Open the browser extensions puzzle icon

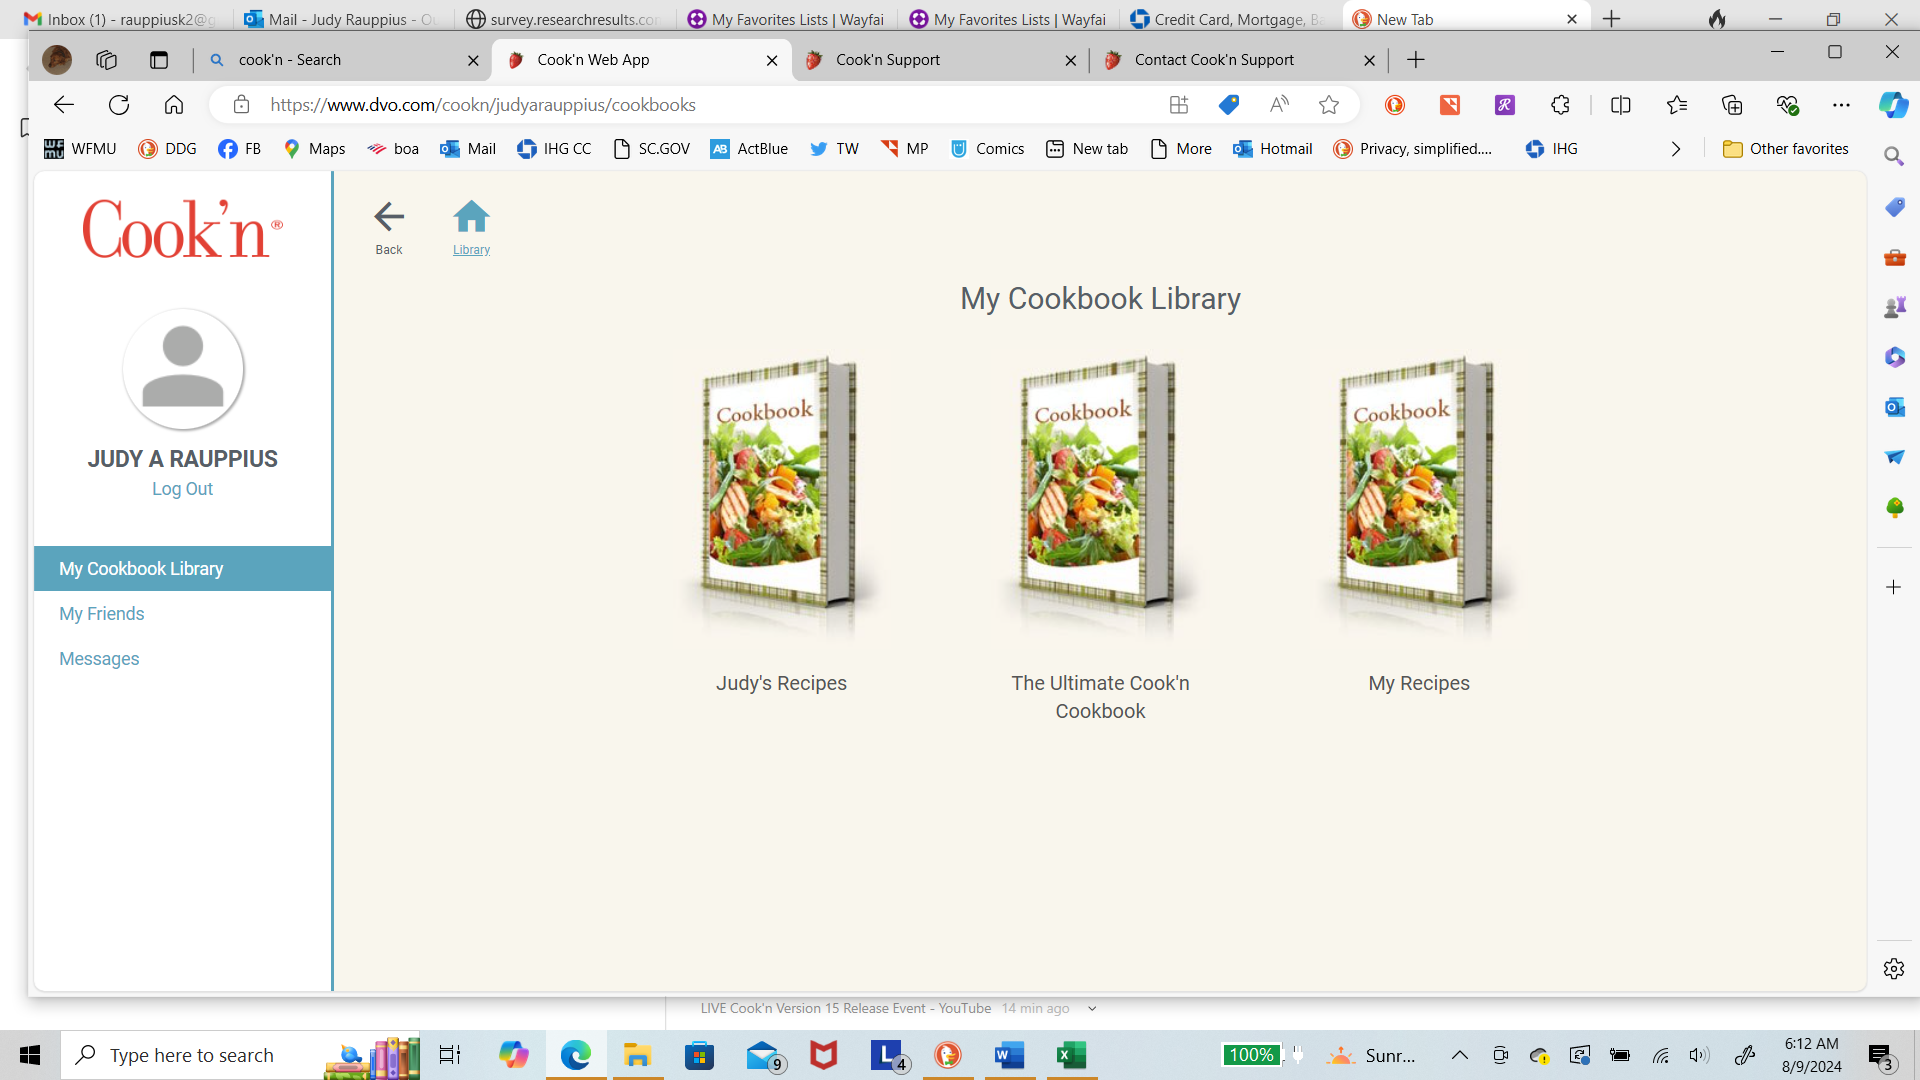(x=1560, y=105)
